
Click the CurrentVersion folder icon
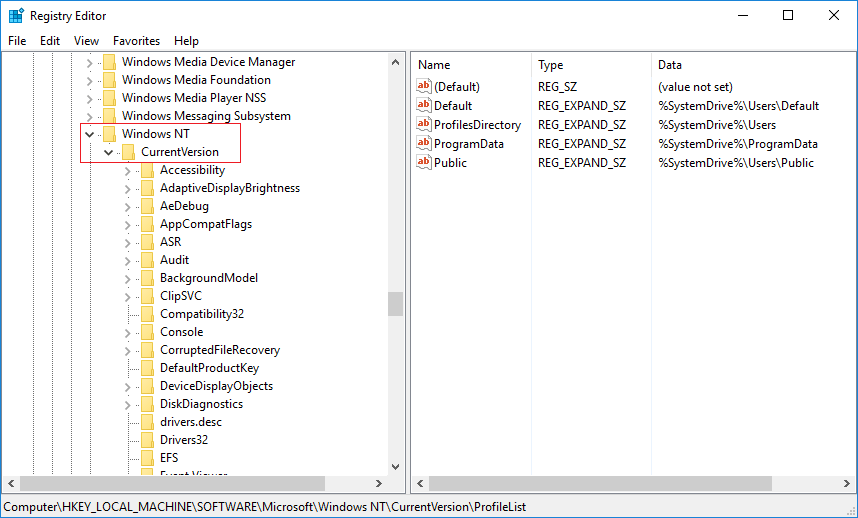point(128,152)
